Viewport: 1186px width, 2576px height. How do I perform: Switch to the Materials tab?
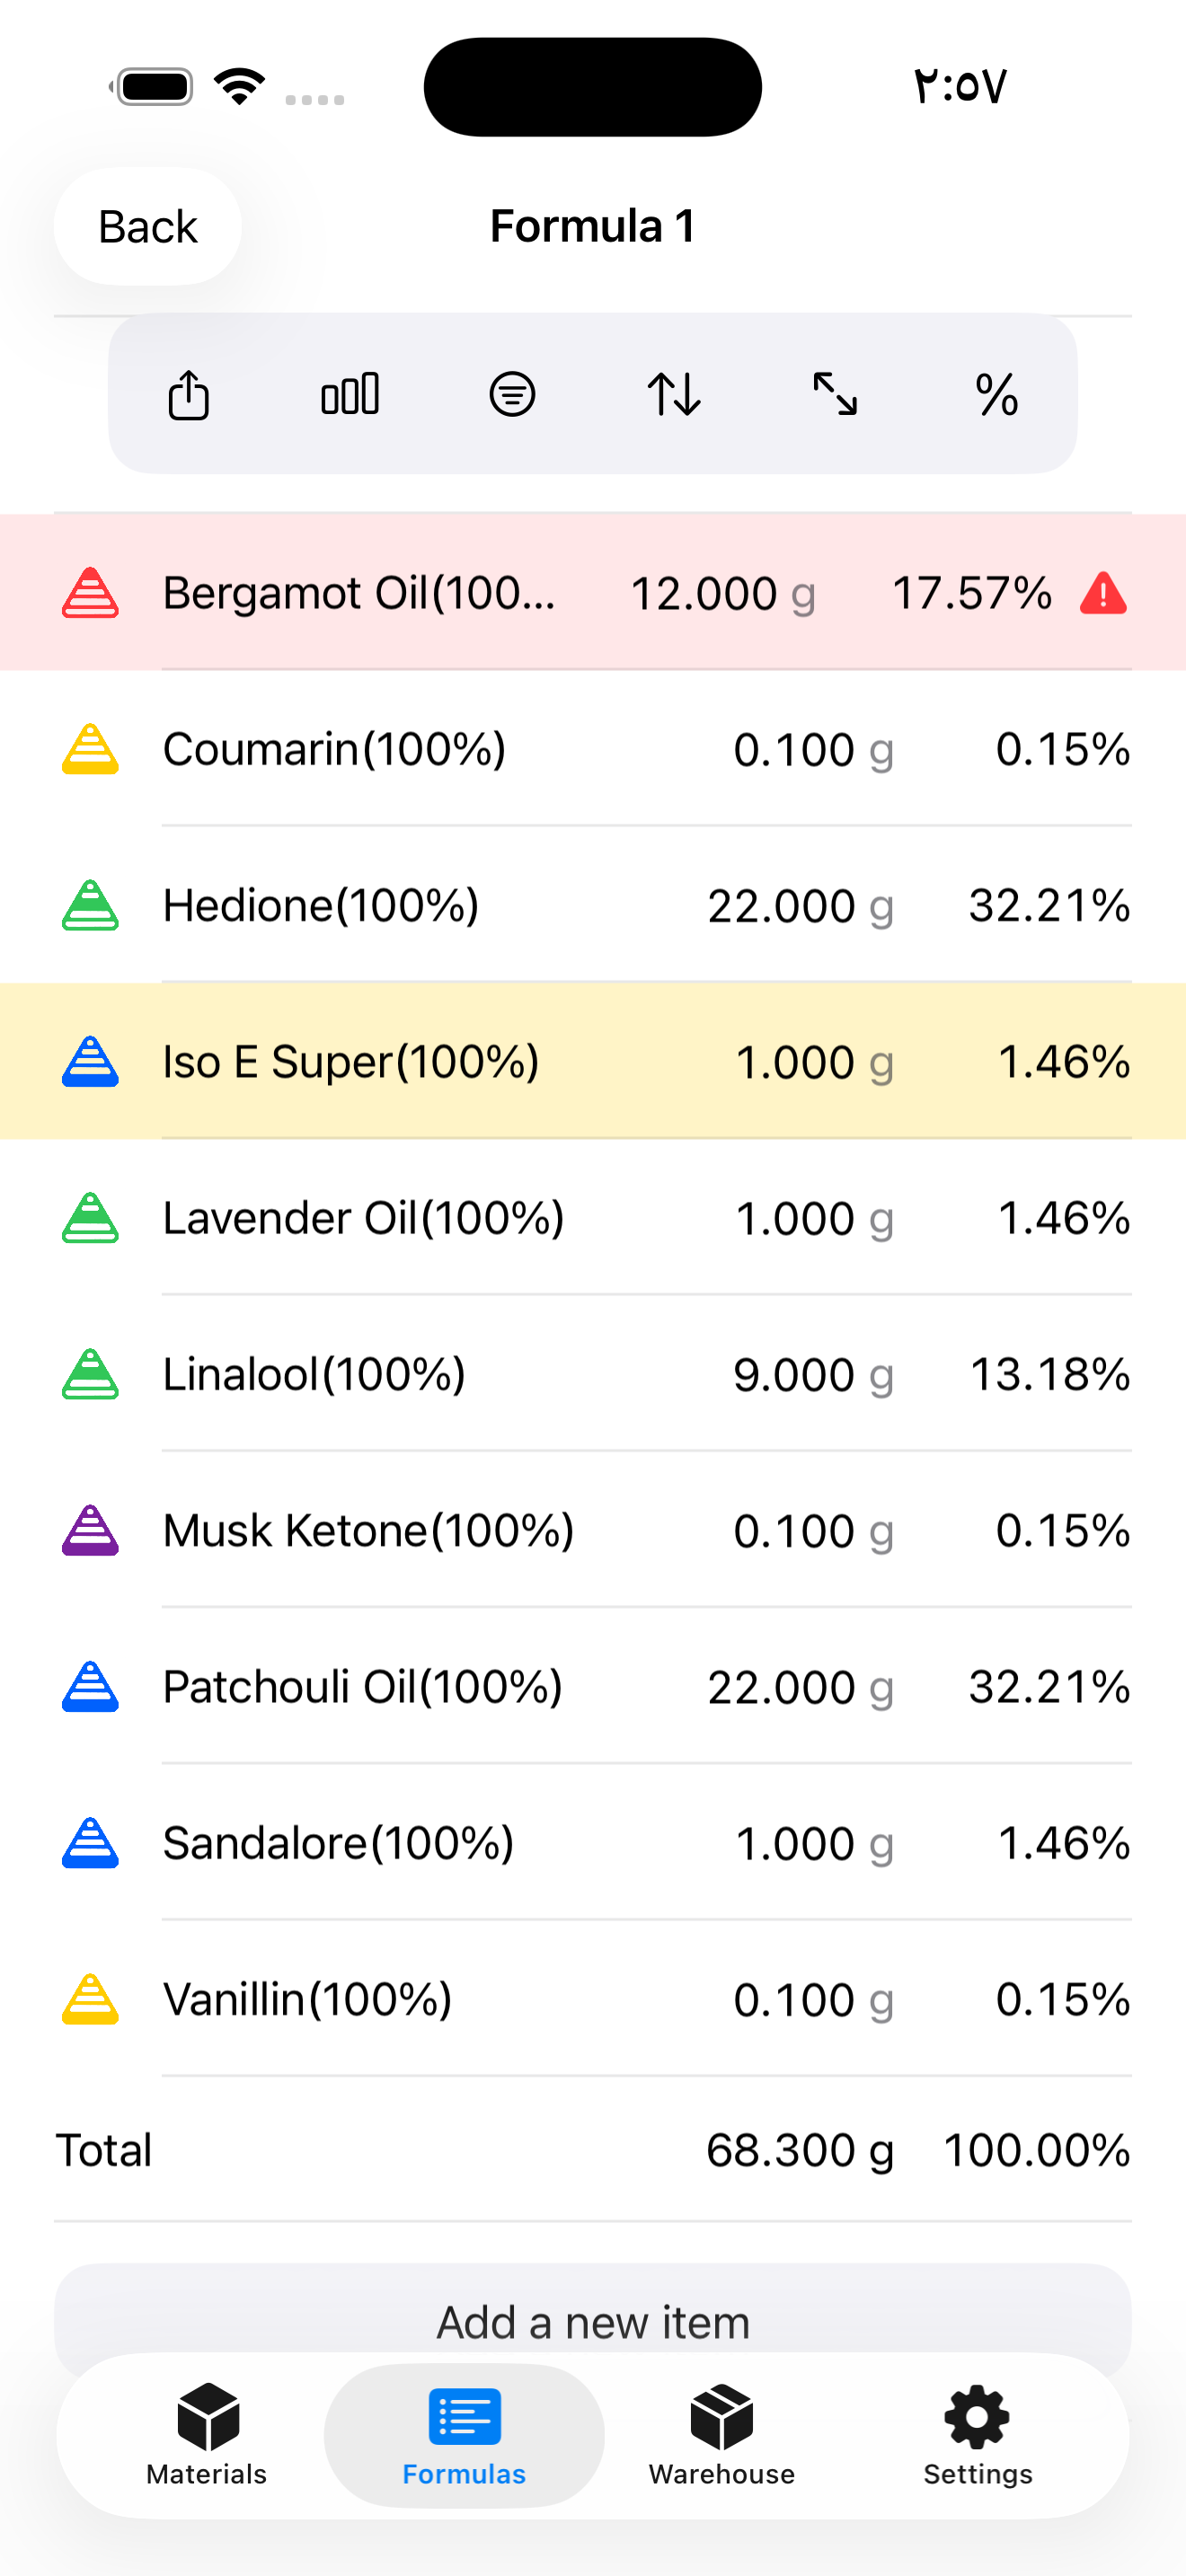point(207,2435)
